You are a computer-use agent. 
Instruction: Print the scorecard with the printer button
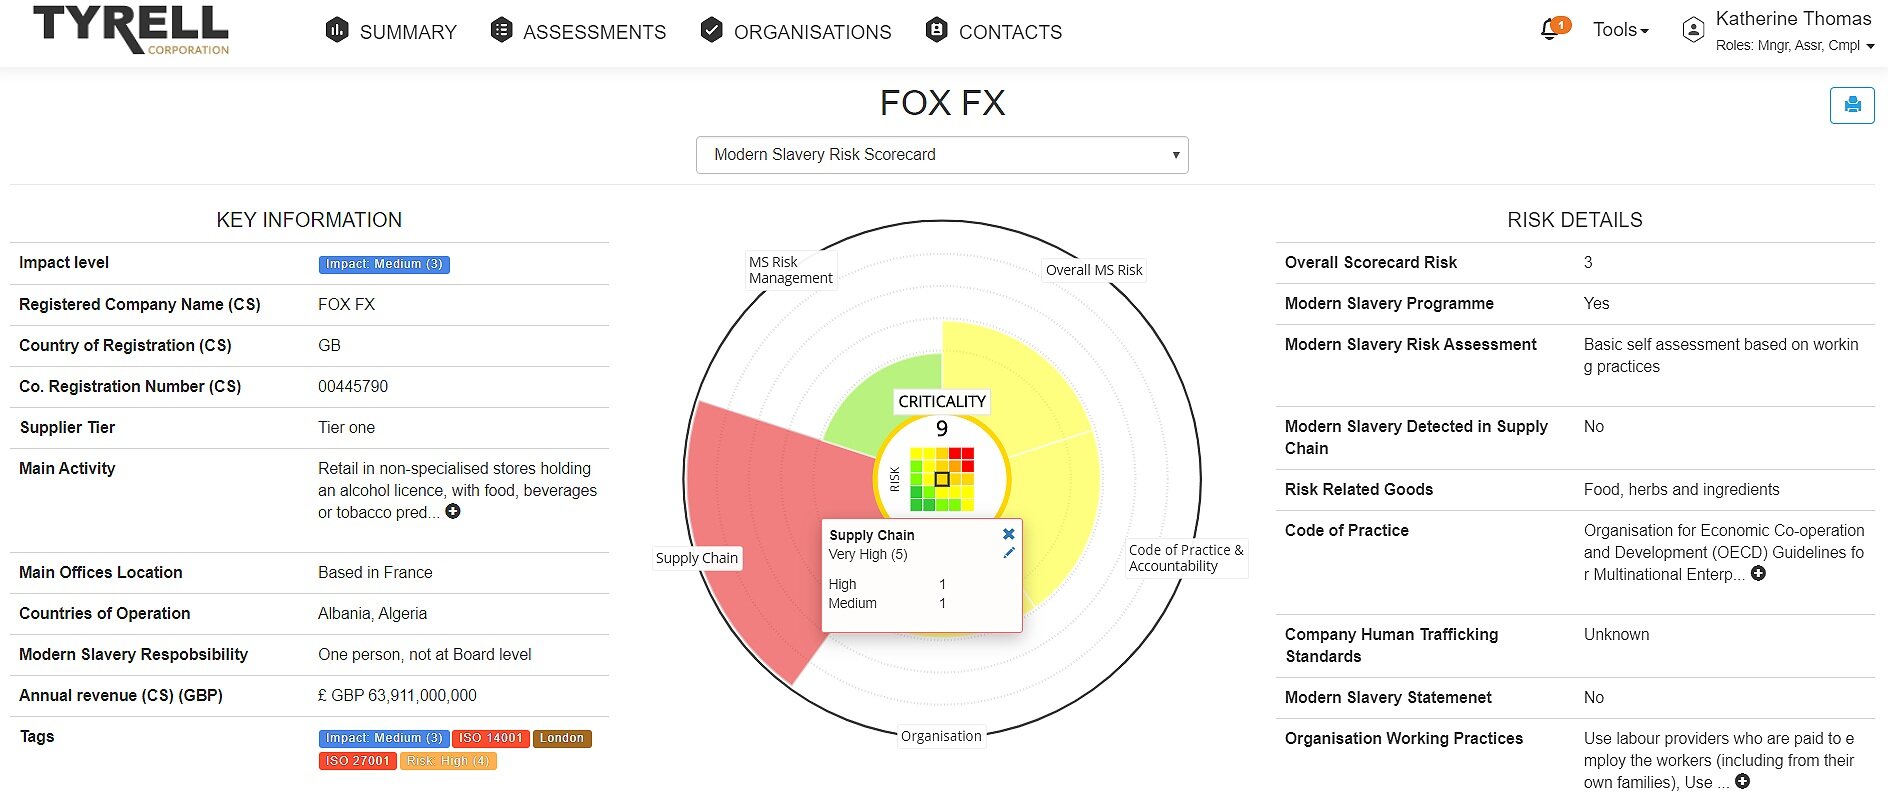pos(1852,105)
